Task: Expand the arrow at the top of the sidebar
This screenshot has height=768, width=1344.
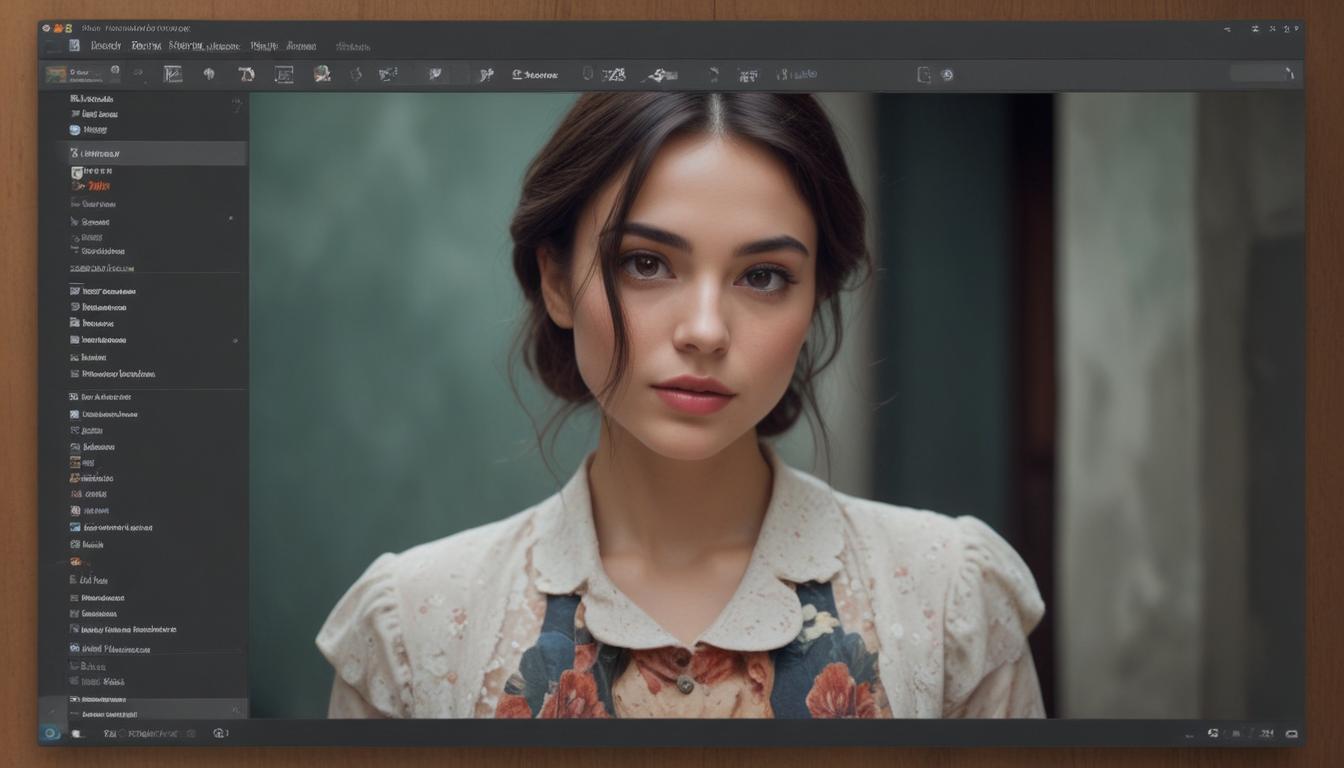Action: [x=237, y=101]
